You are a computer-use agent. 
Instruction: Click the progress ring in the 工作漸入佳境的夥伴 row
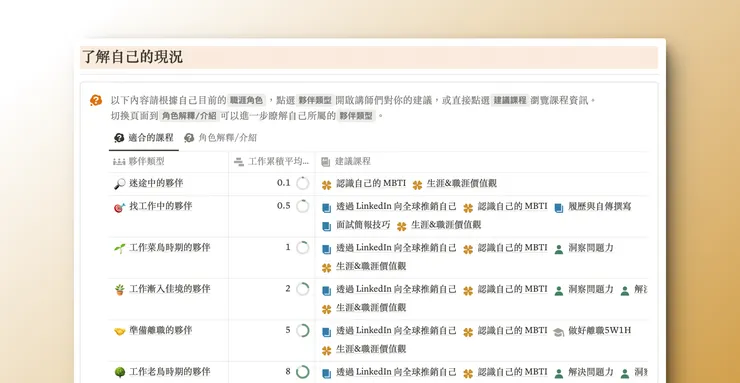pos(303,289)
